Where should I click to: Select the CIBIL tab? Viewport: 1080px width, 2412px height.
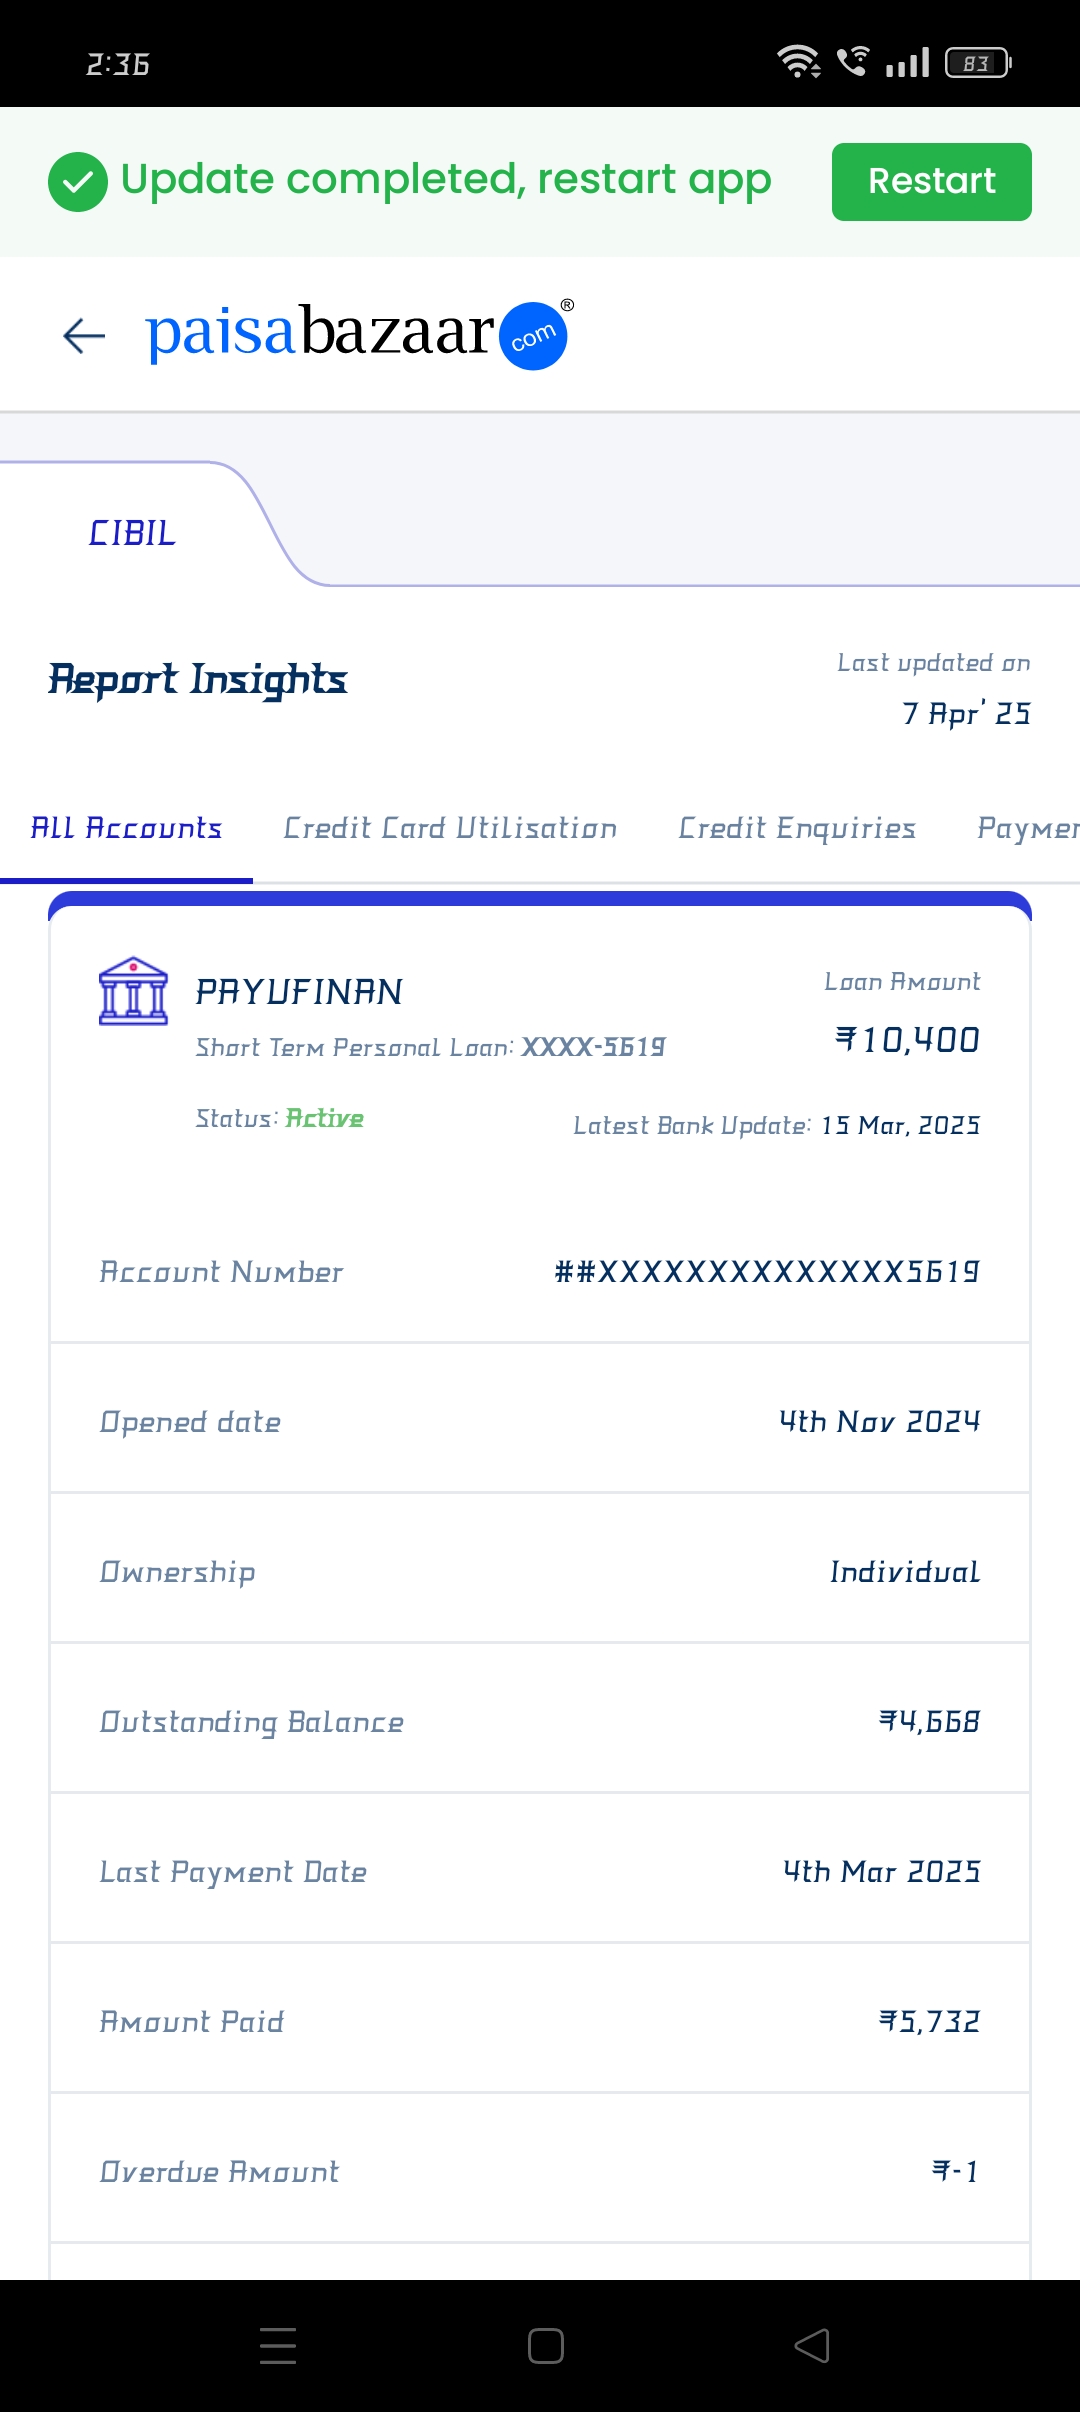[132, 533]
